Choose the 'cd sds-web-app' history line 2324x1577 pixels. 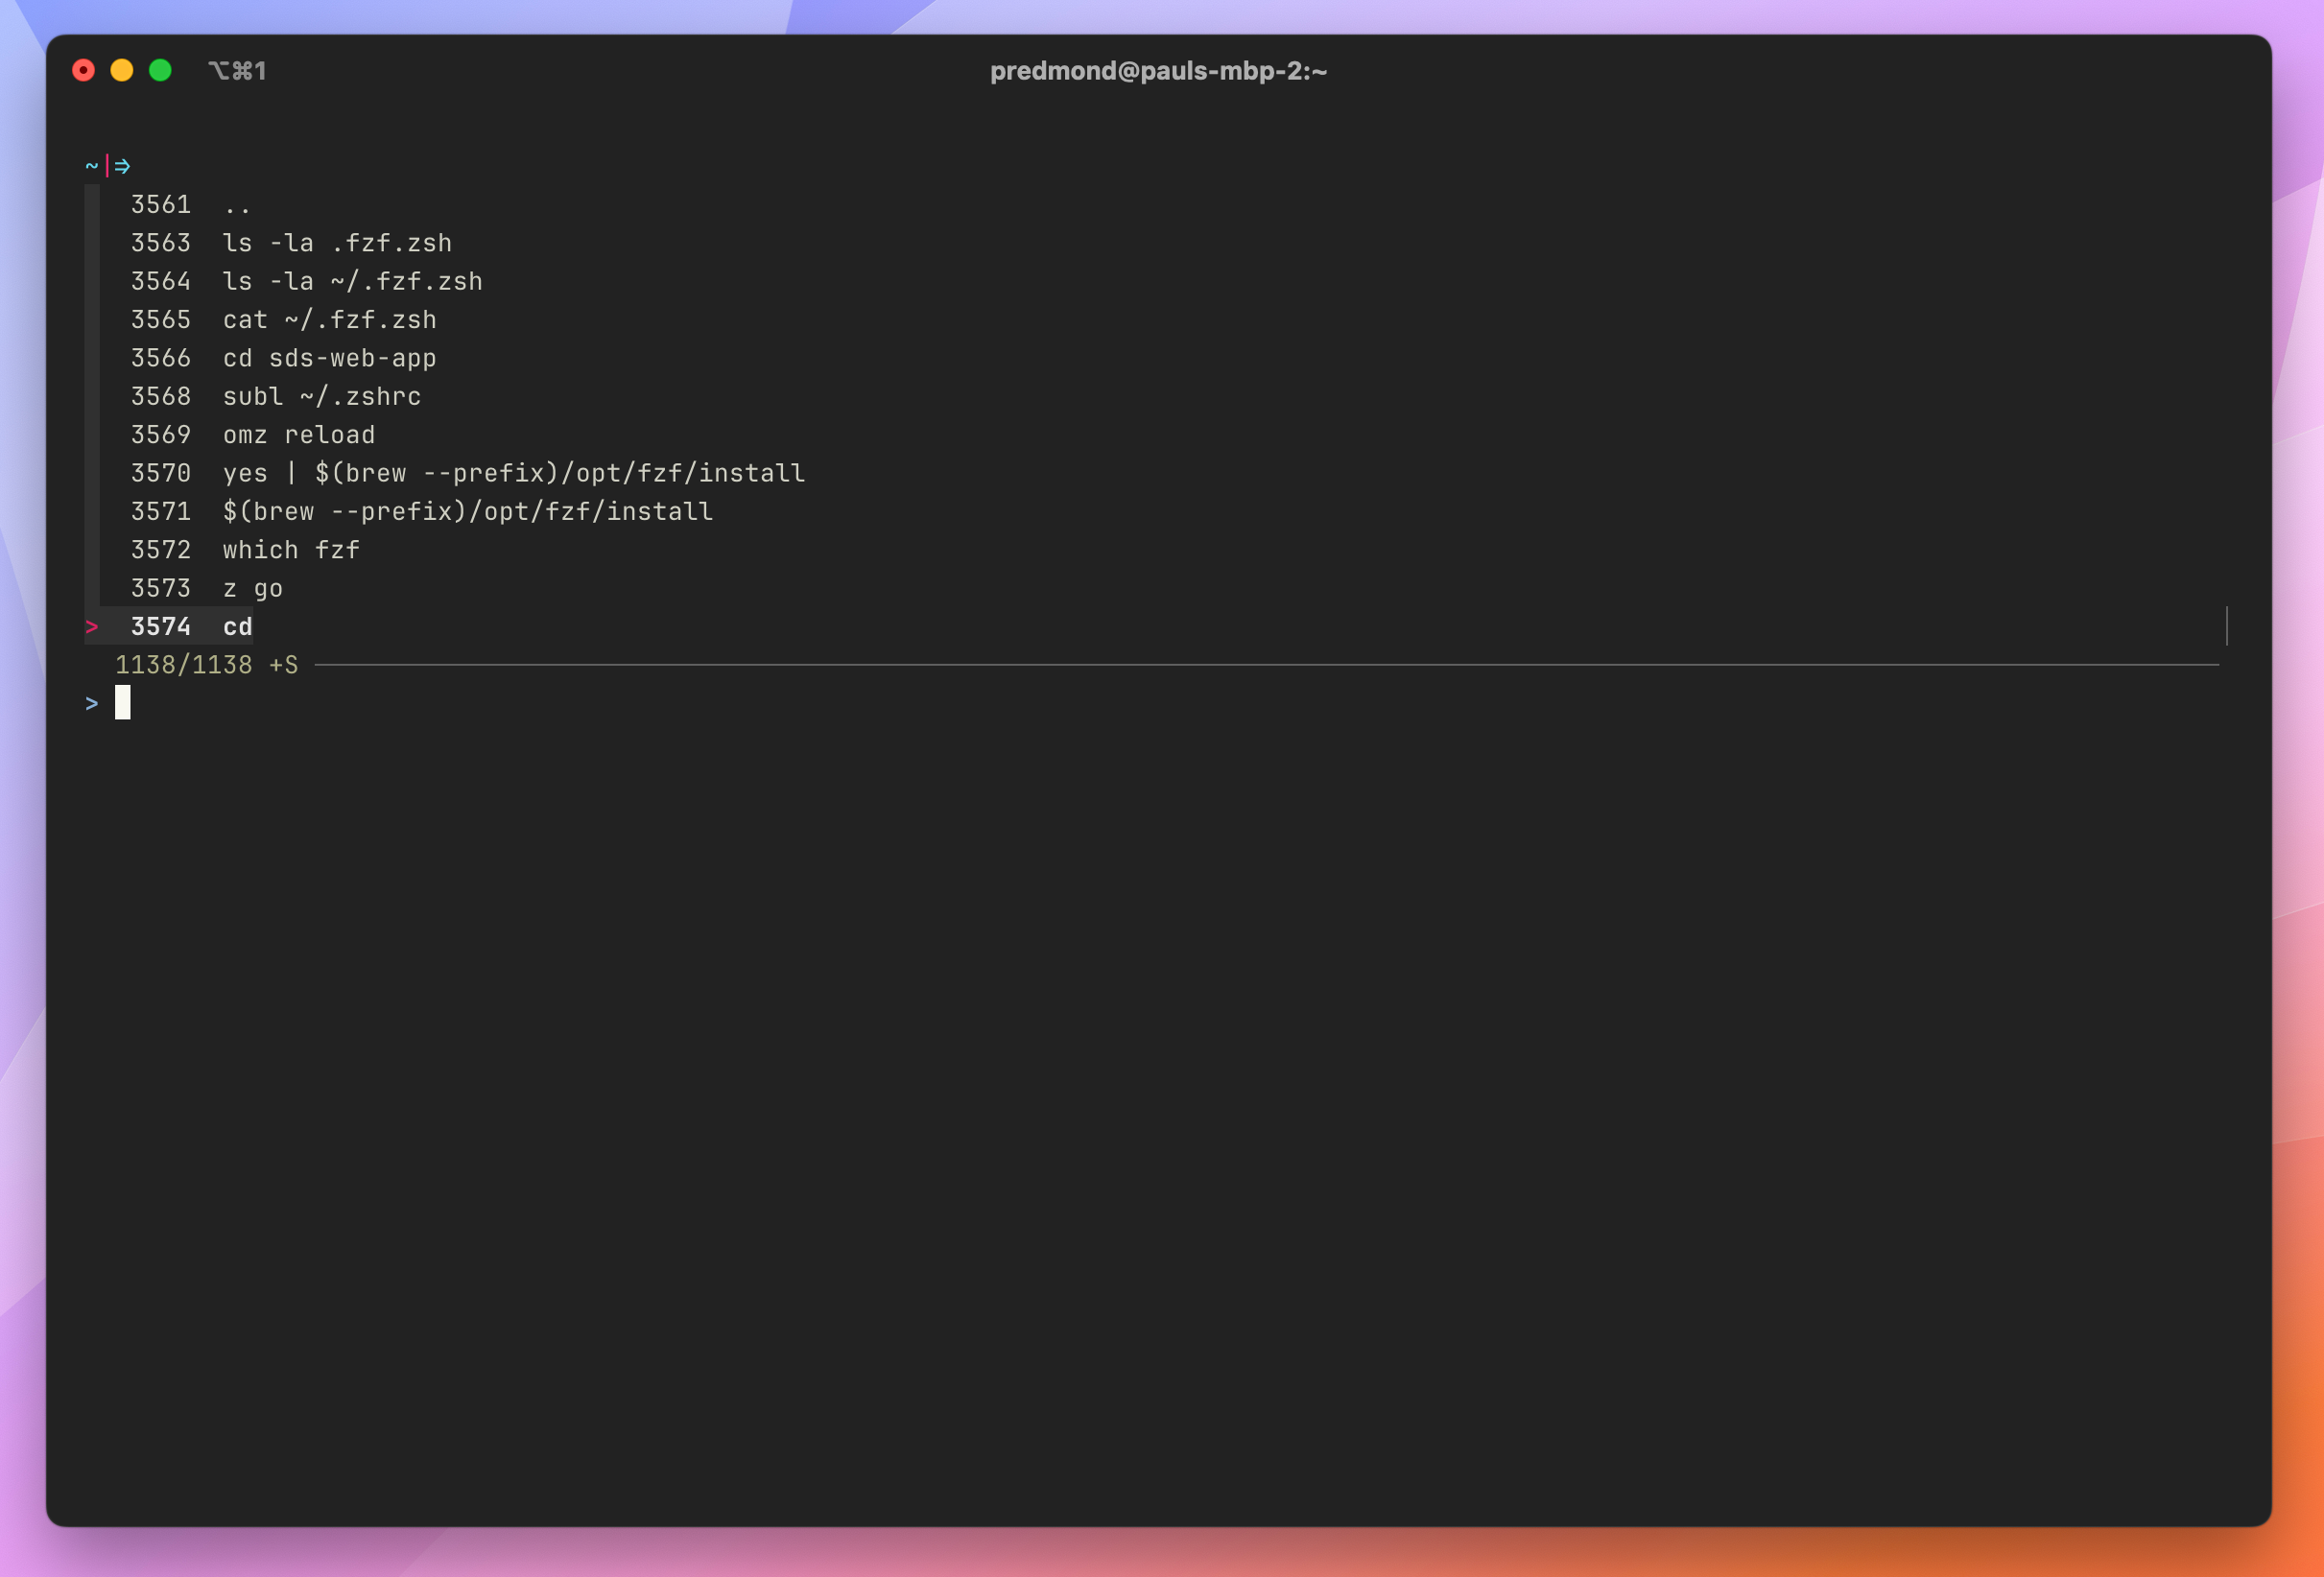click(x=283, y=358)
